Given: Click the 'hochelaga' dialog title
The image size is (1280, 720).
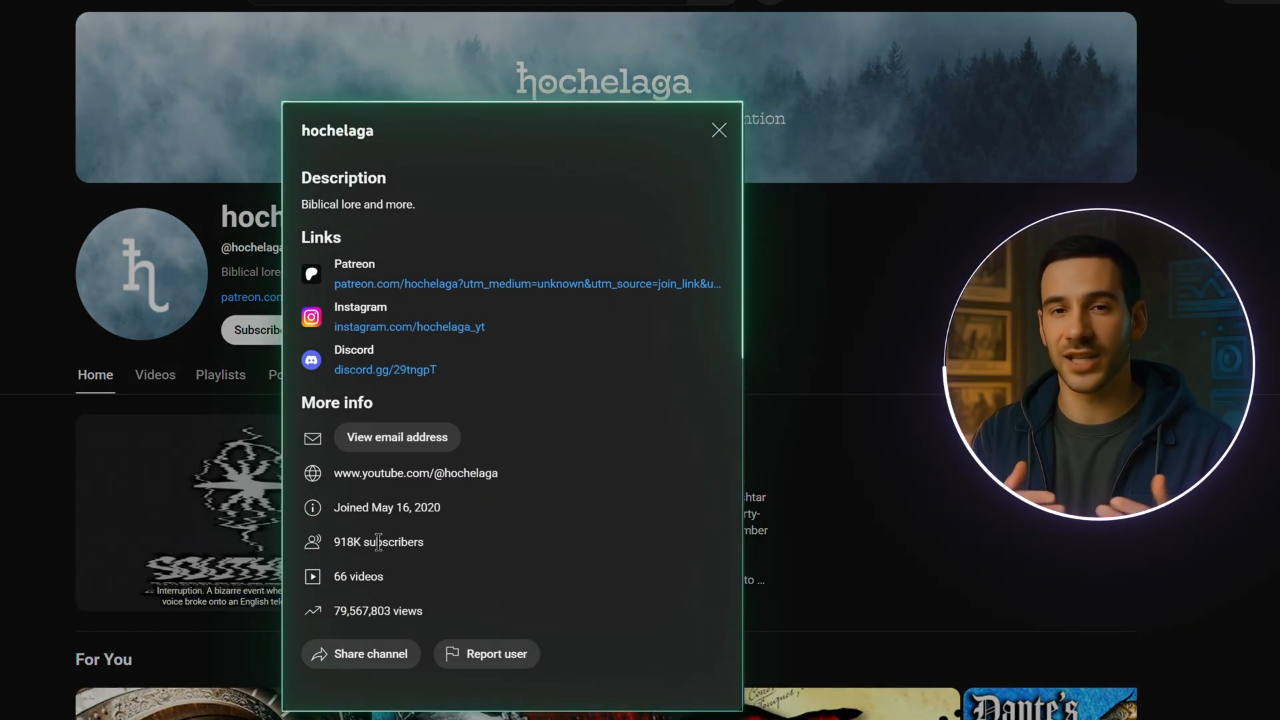Looking at the screenshot, I should click(337, 130).
